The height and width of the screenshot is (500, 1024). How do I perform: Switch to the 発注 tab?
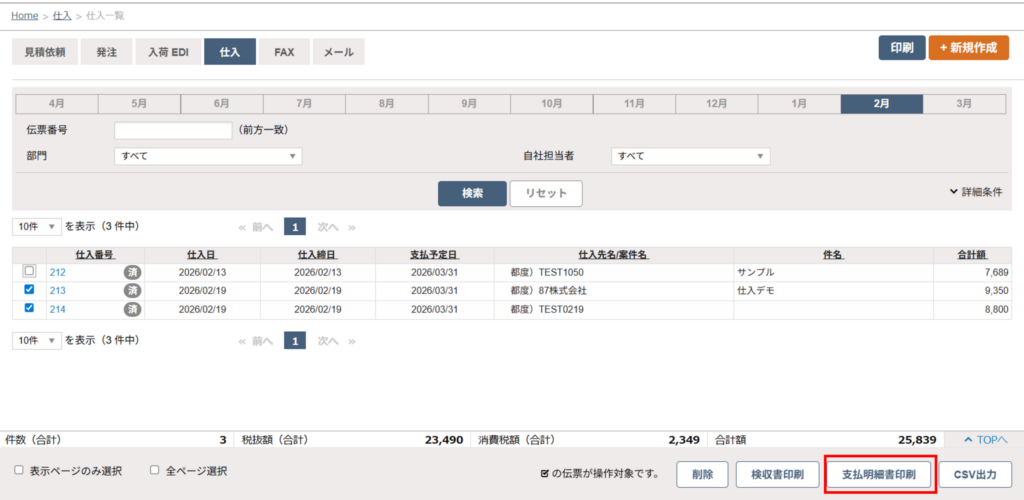[106, 52]
